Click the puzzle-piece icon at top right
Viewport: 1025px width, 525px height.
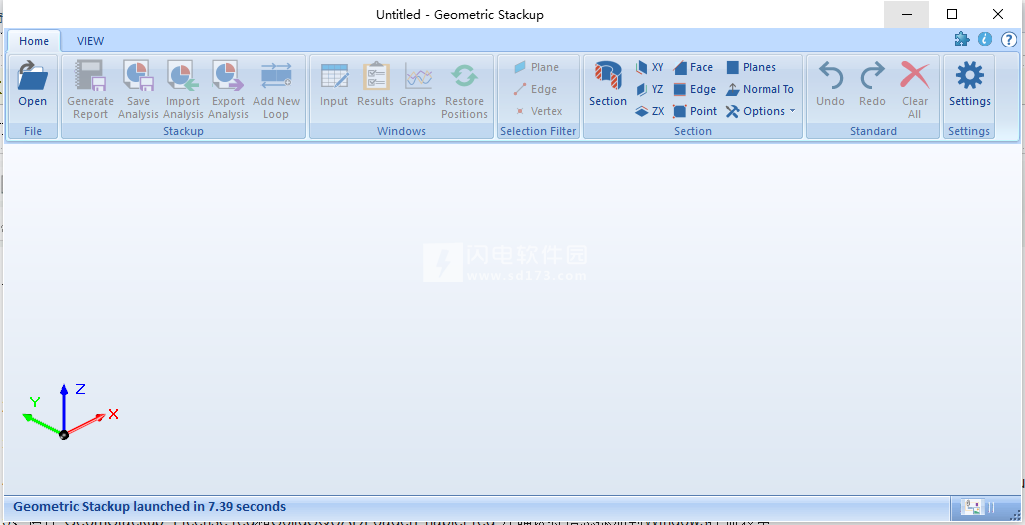962,39
